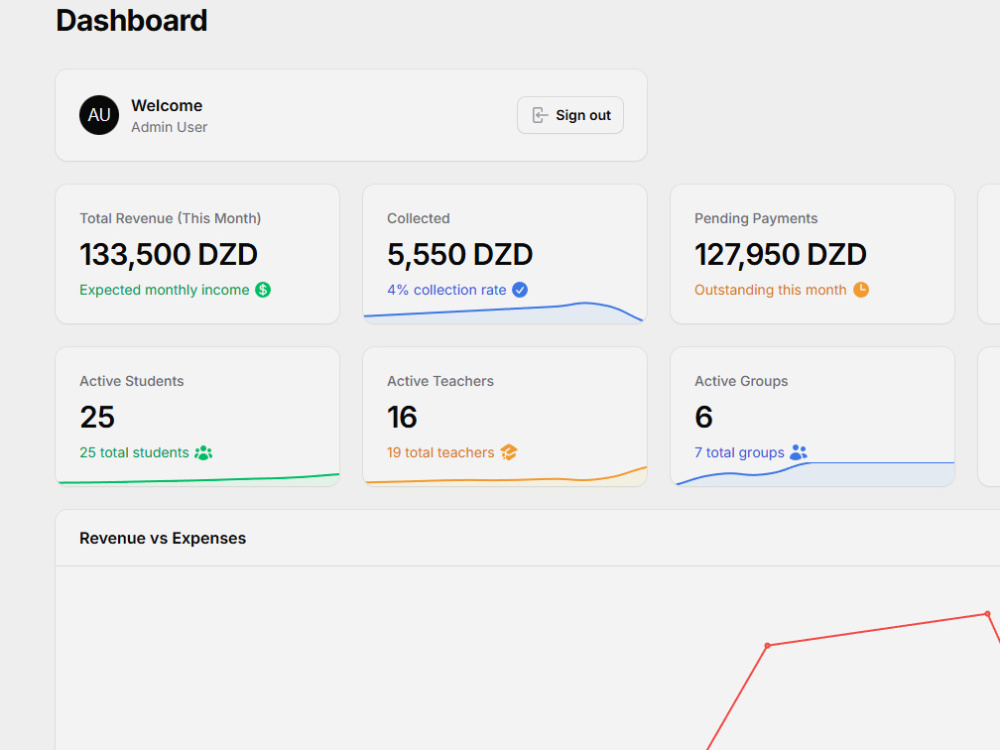Click the blue people icon by total groups

[x=798, y=452]
